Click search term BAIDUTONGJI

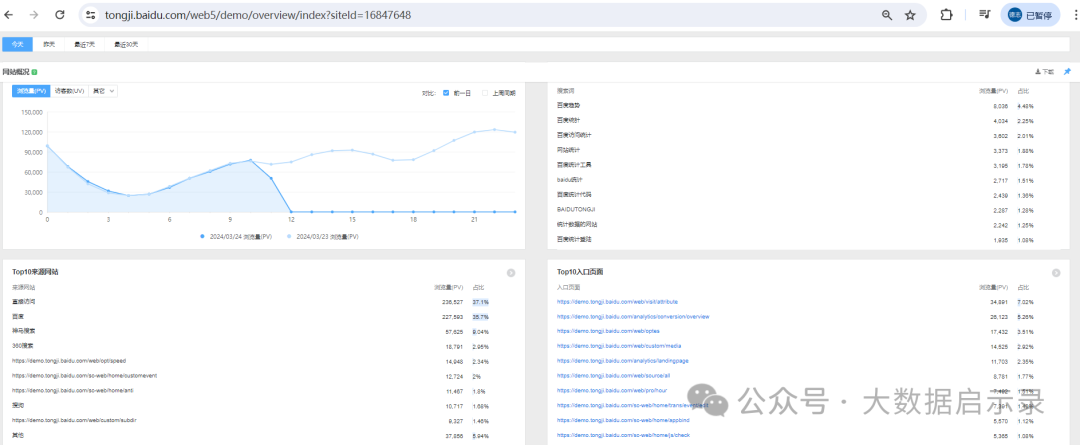574,209
